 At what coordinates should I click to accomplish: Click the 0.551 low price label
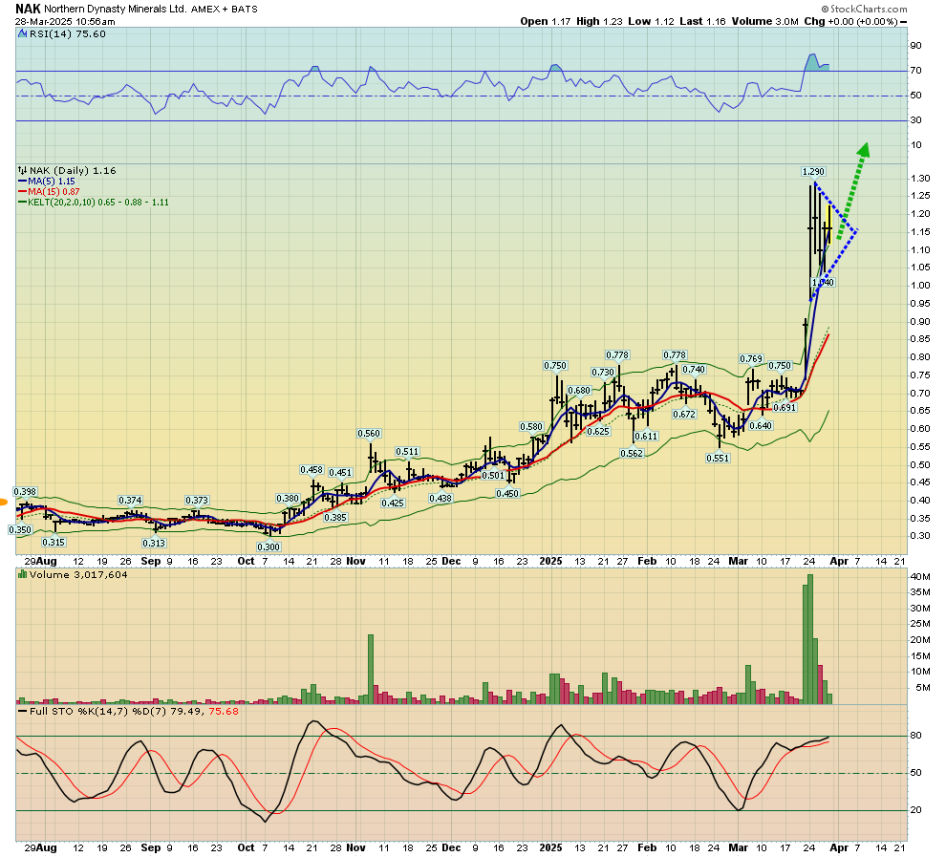pos(718,458)
